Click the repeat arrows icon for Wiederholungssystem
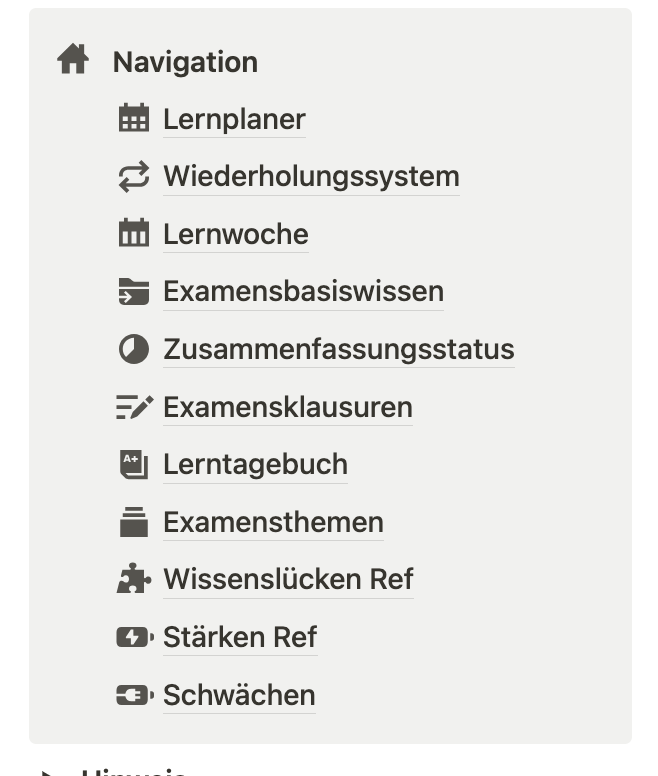 tap(133, 177)
